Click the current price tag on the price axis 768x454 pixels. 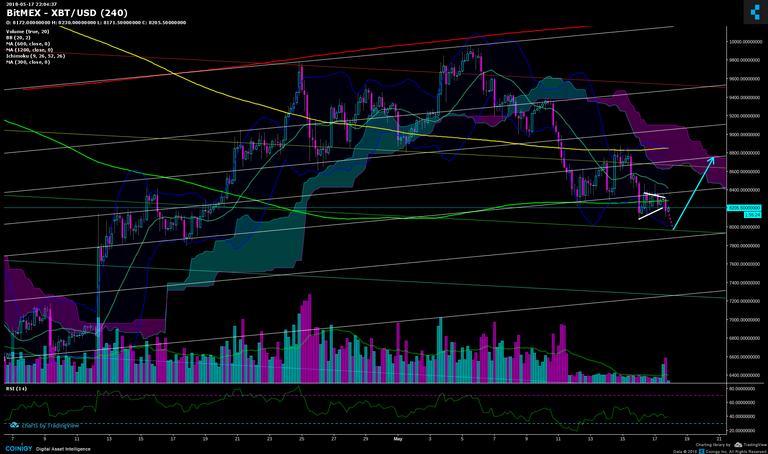pyautogui.click(x=744, y=208)
